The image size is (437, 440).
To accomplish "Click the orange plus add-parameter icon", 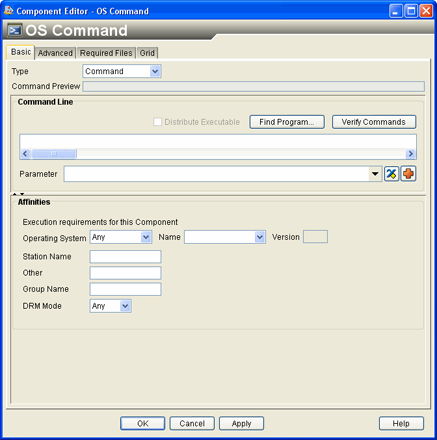I will (x=408, y=174).
